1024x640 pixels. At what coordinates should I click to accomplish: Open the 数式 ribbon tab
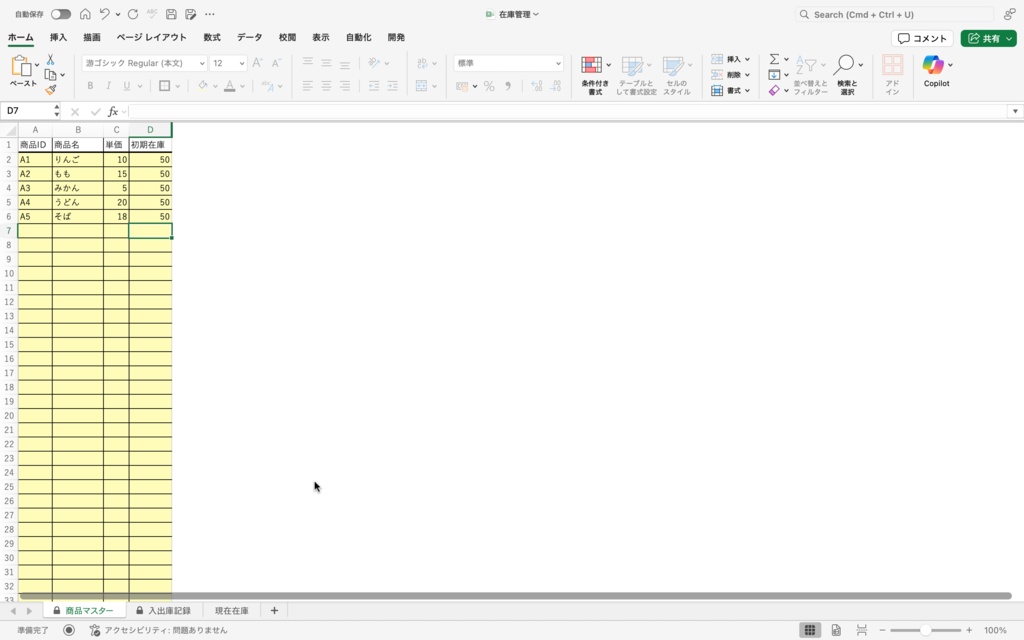click(212, 37)
